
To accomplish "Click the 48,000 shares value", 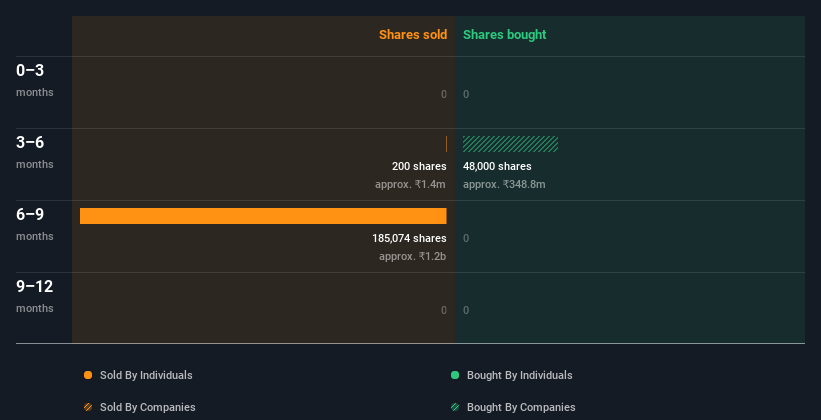I will [x=497, y=166].
